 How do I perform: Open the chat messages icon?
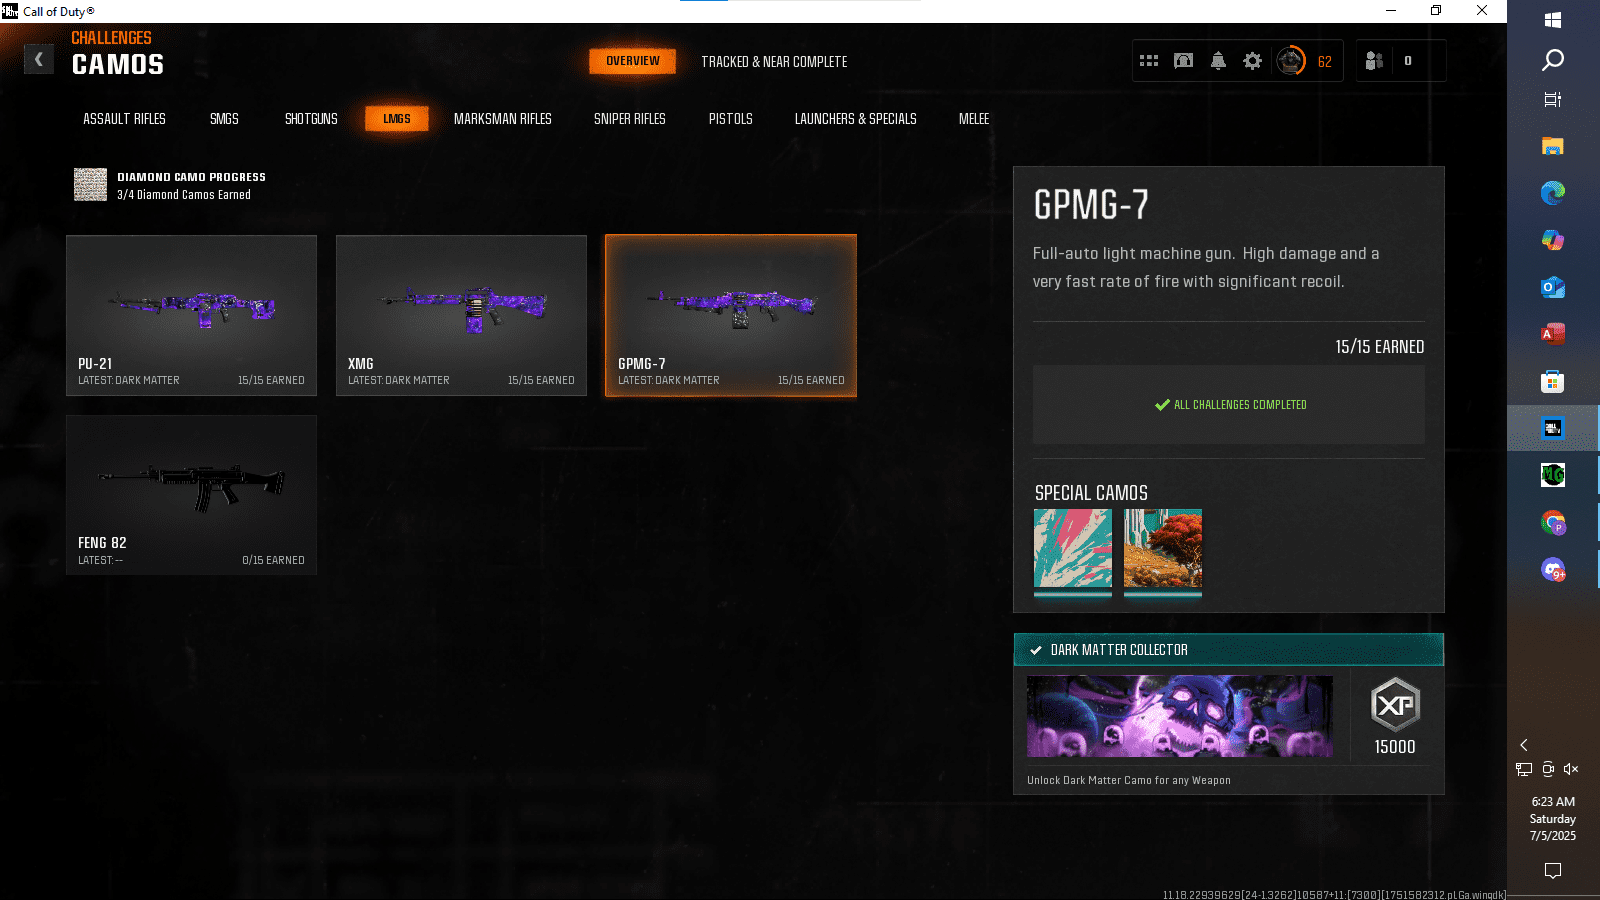pyautogui.click(x=1183, y=61)
